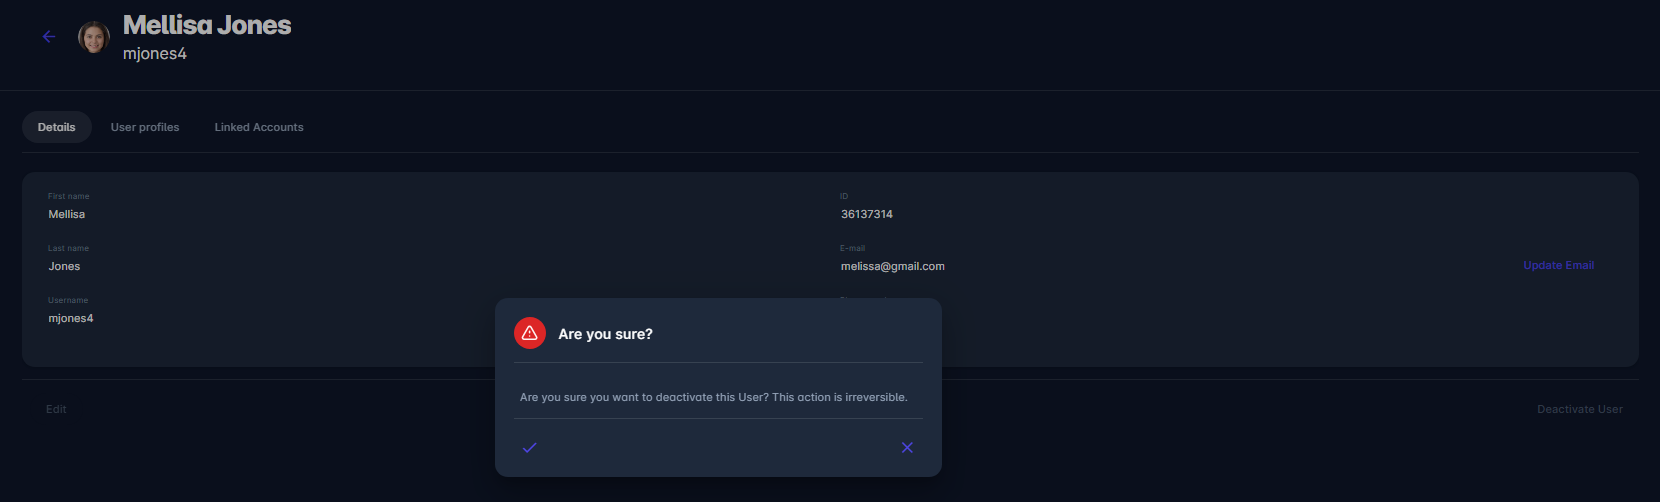Image resolution: width=1660 pixels, height=502 pixels.
Task: Select the First name value Mellisa
Action: pyautogui.click(x=67, y=214)
